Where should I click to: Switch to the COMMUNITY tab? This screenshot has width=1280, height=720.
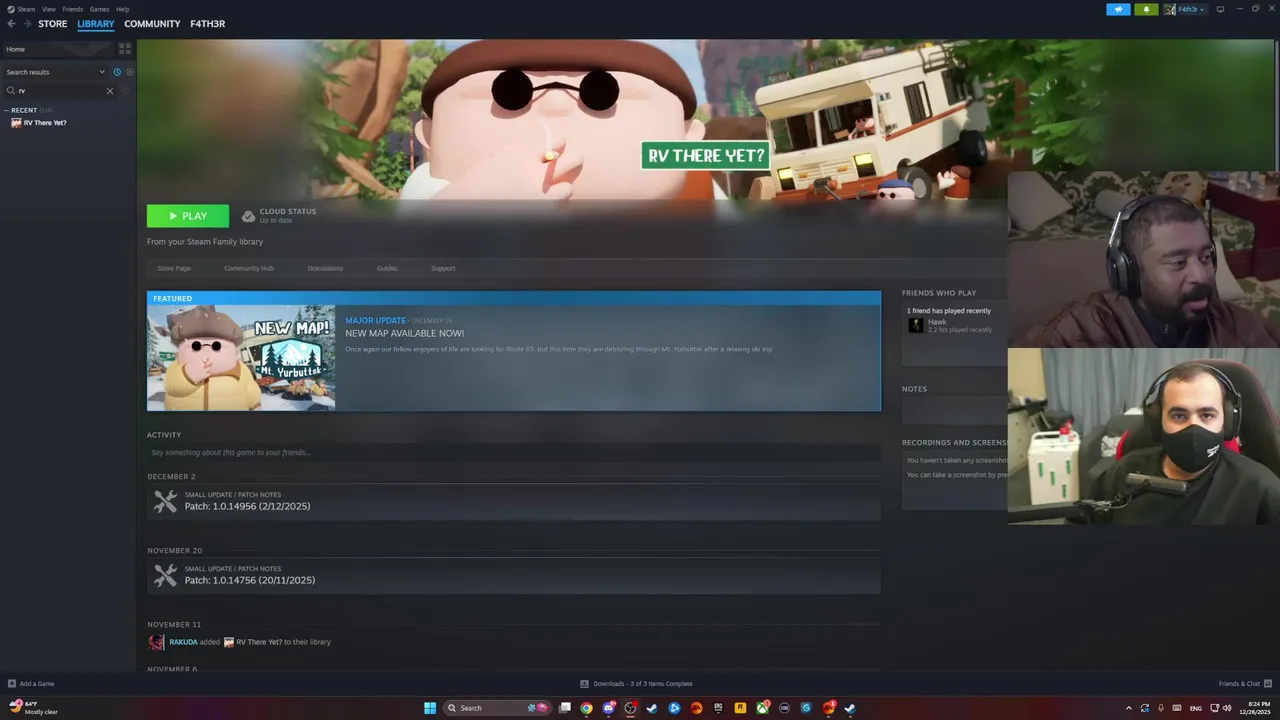coord(152,24)
